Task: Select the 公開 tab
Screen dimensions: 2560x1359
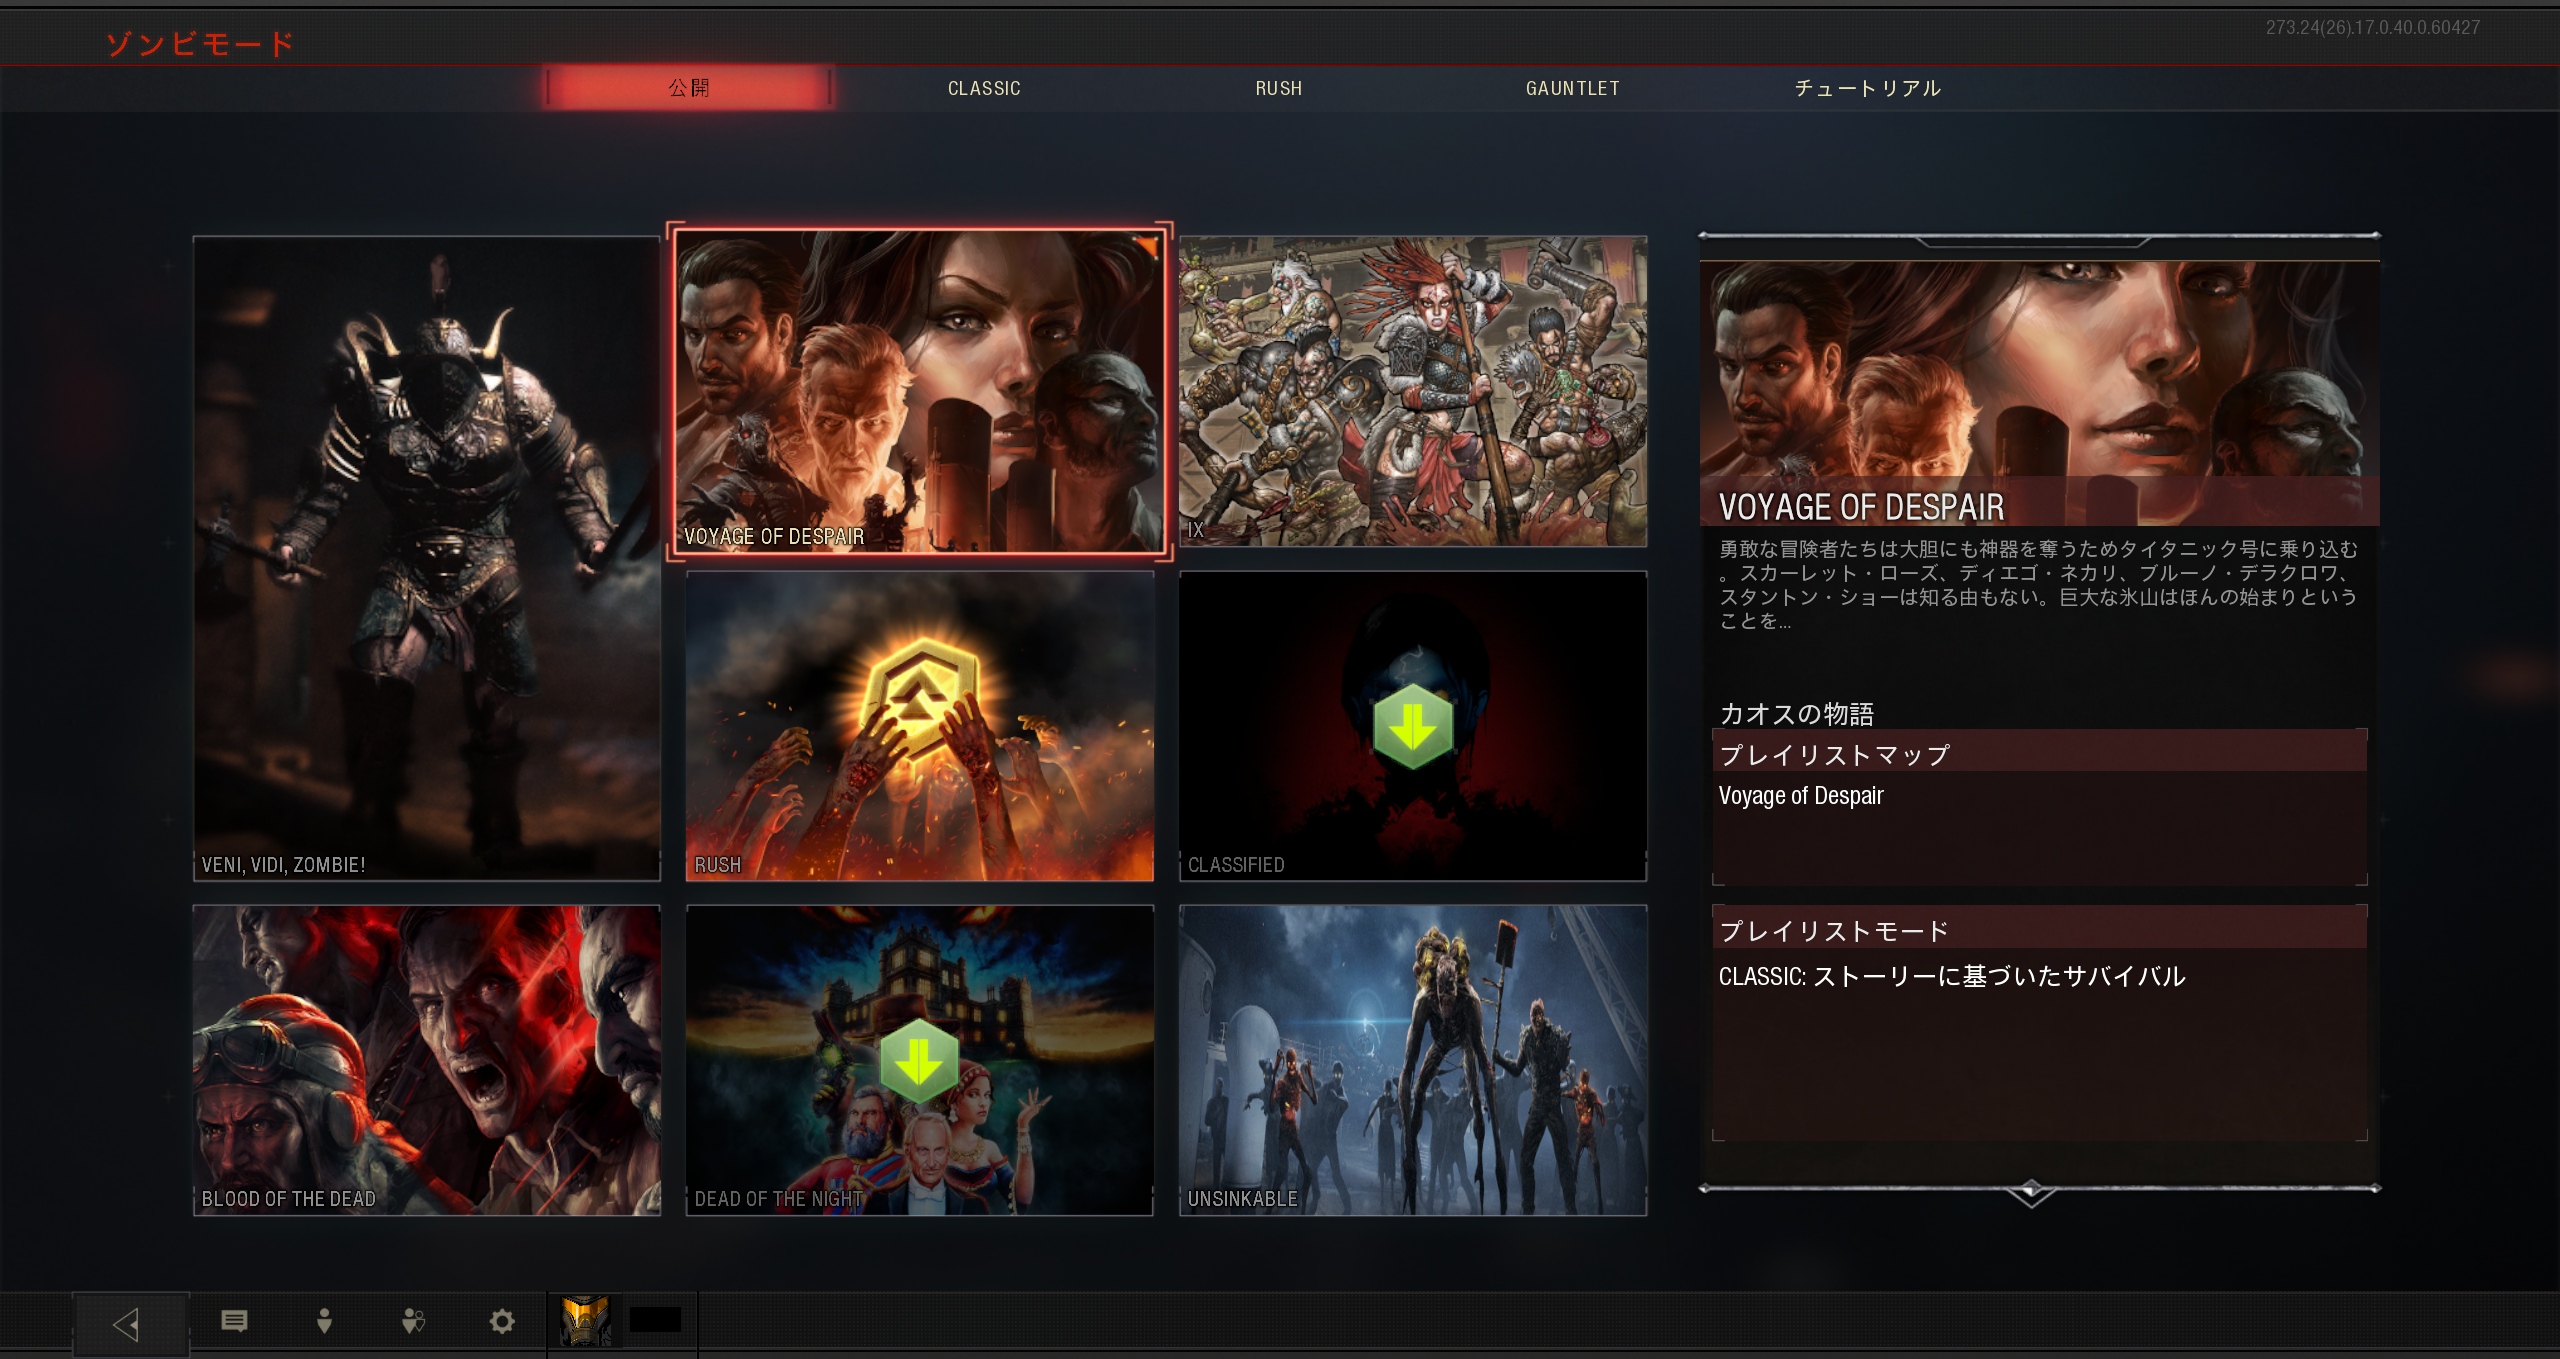Action: point(689,88)
